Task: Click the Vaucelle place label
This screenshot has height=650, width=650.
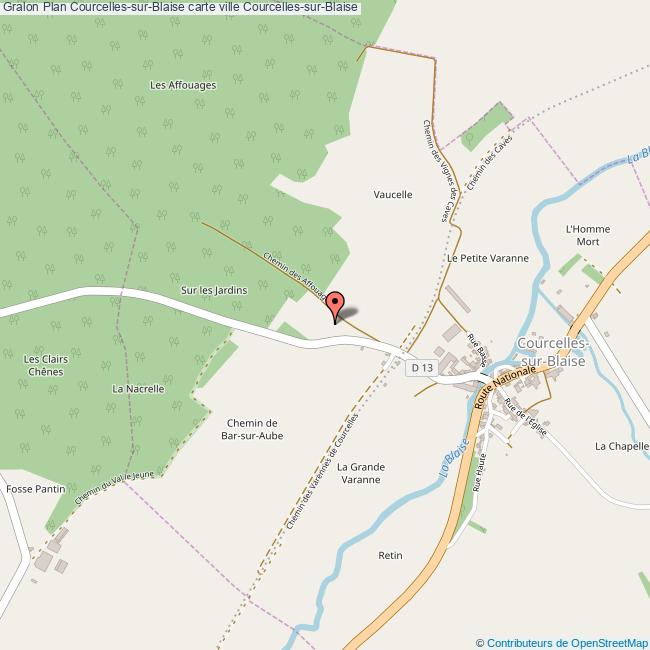Action: click(393, 194)
